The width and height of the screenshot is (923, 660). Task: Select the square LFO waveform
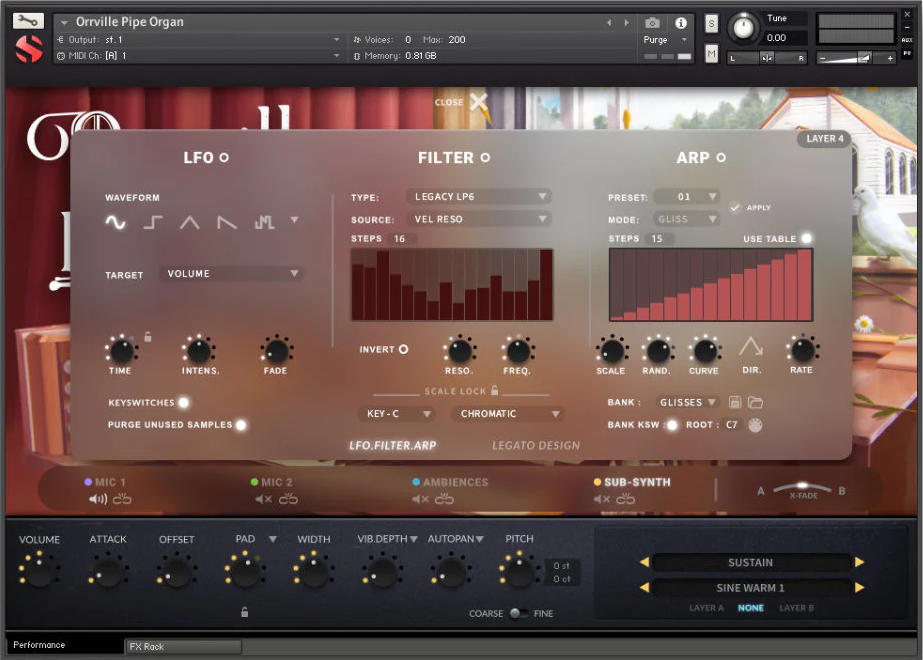[x=153, y=221]
